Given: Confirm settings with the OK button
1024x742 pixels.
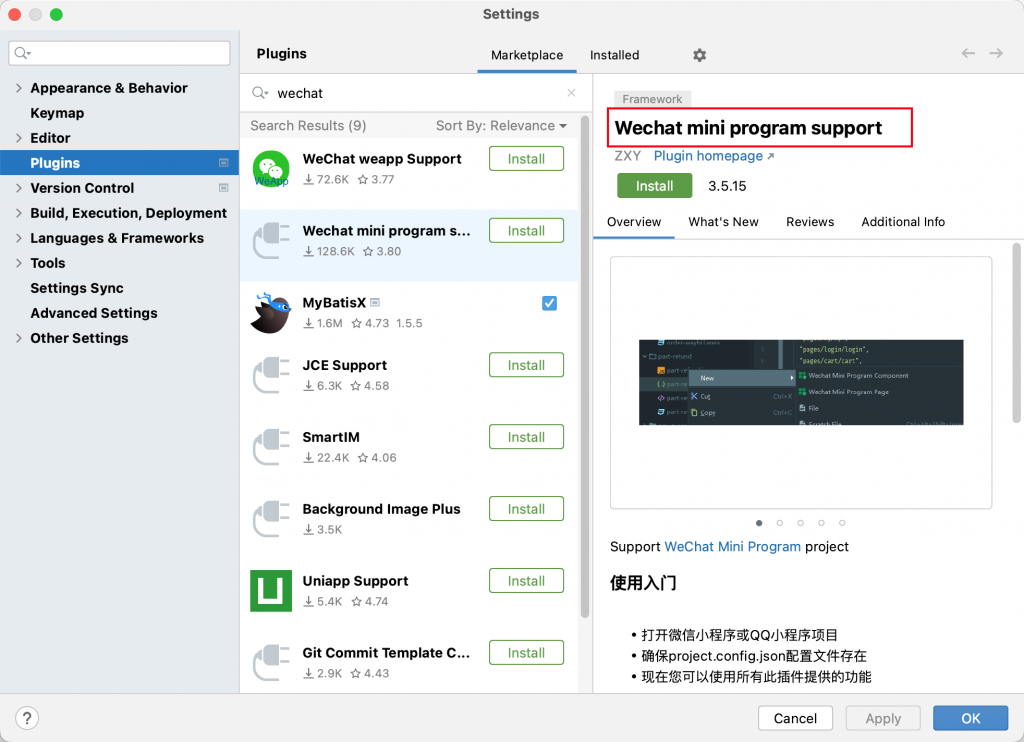Looking at the screenshot, I should pos(970,718).
